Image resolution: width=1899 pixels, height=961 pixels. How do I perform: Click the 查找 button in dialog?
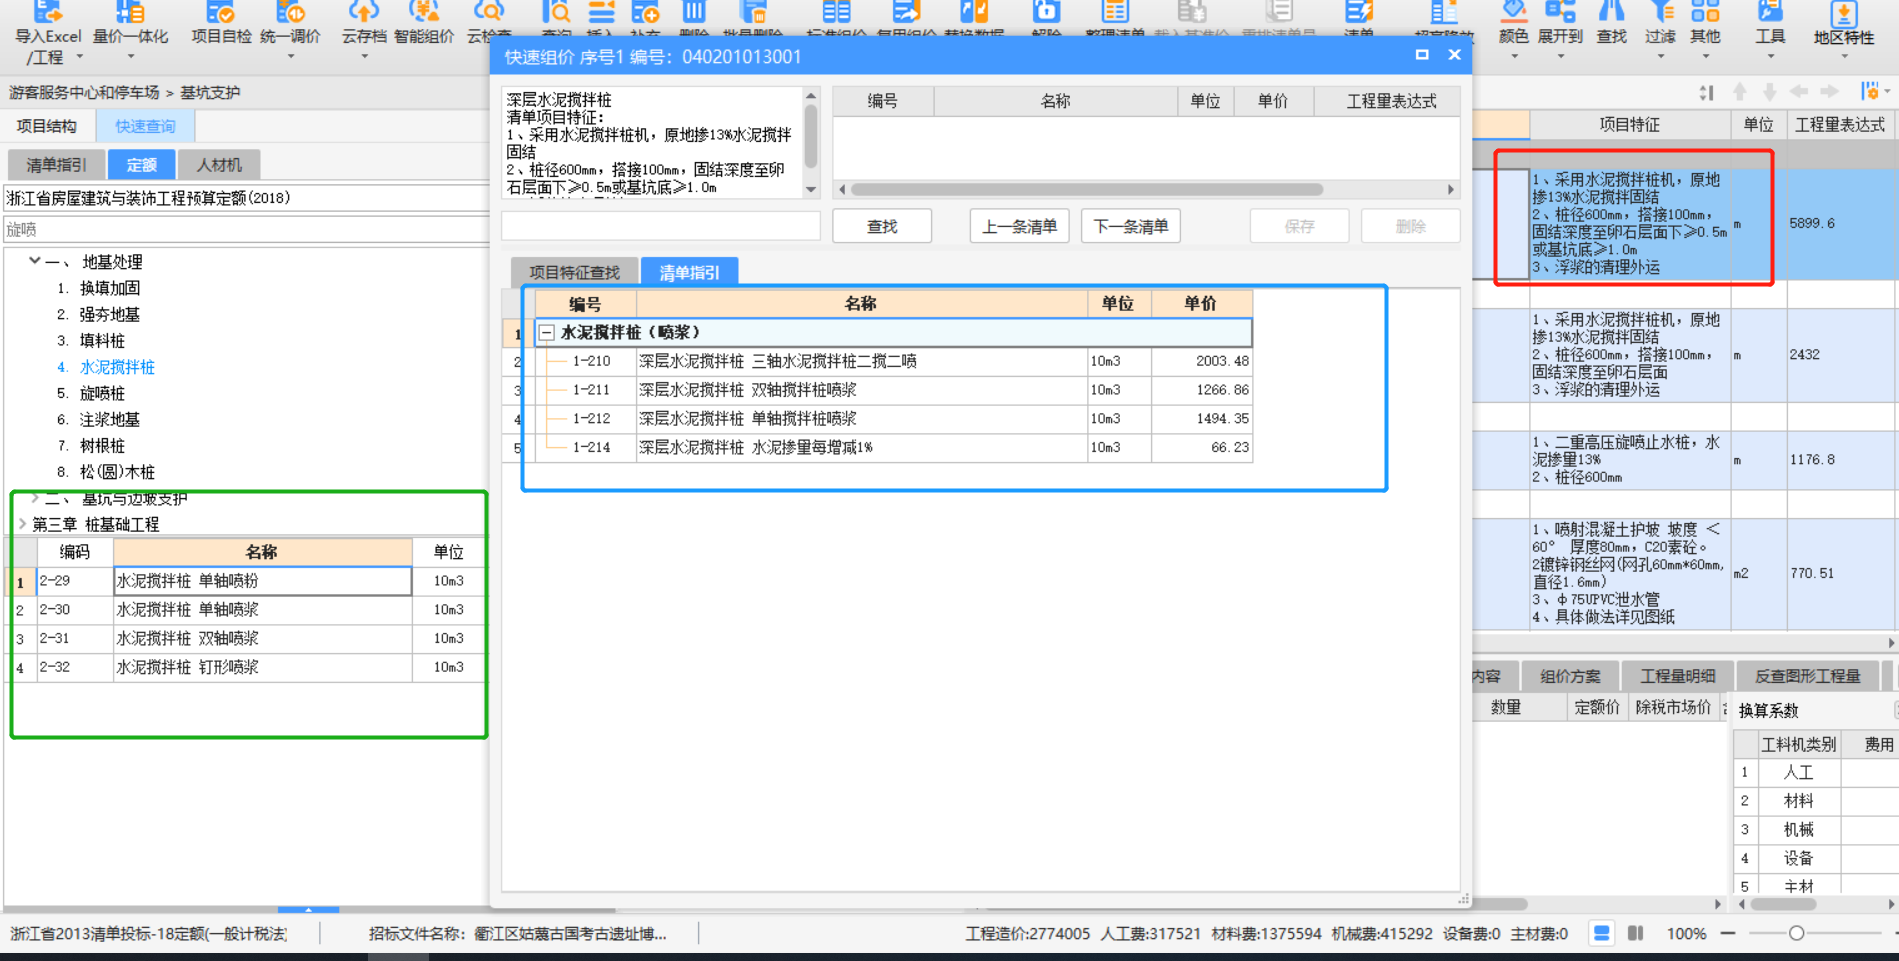(x=882, y=227)
